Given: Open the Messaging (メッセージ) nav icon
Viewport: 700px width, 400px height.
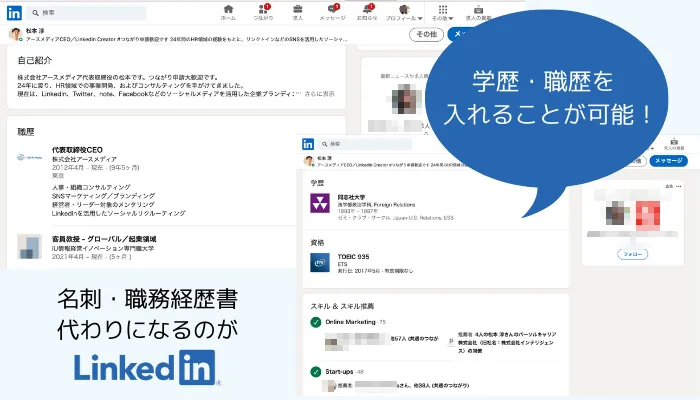Looking at the screenshot, I should point(333,12).
